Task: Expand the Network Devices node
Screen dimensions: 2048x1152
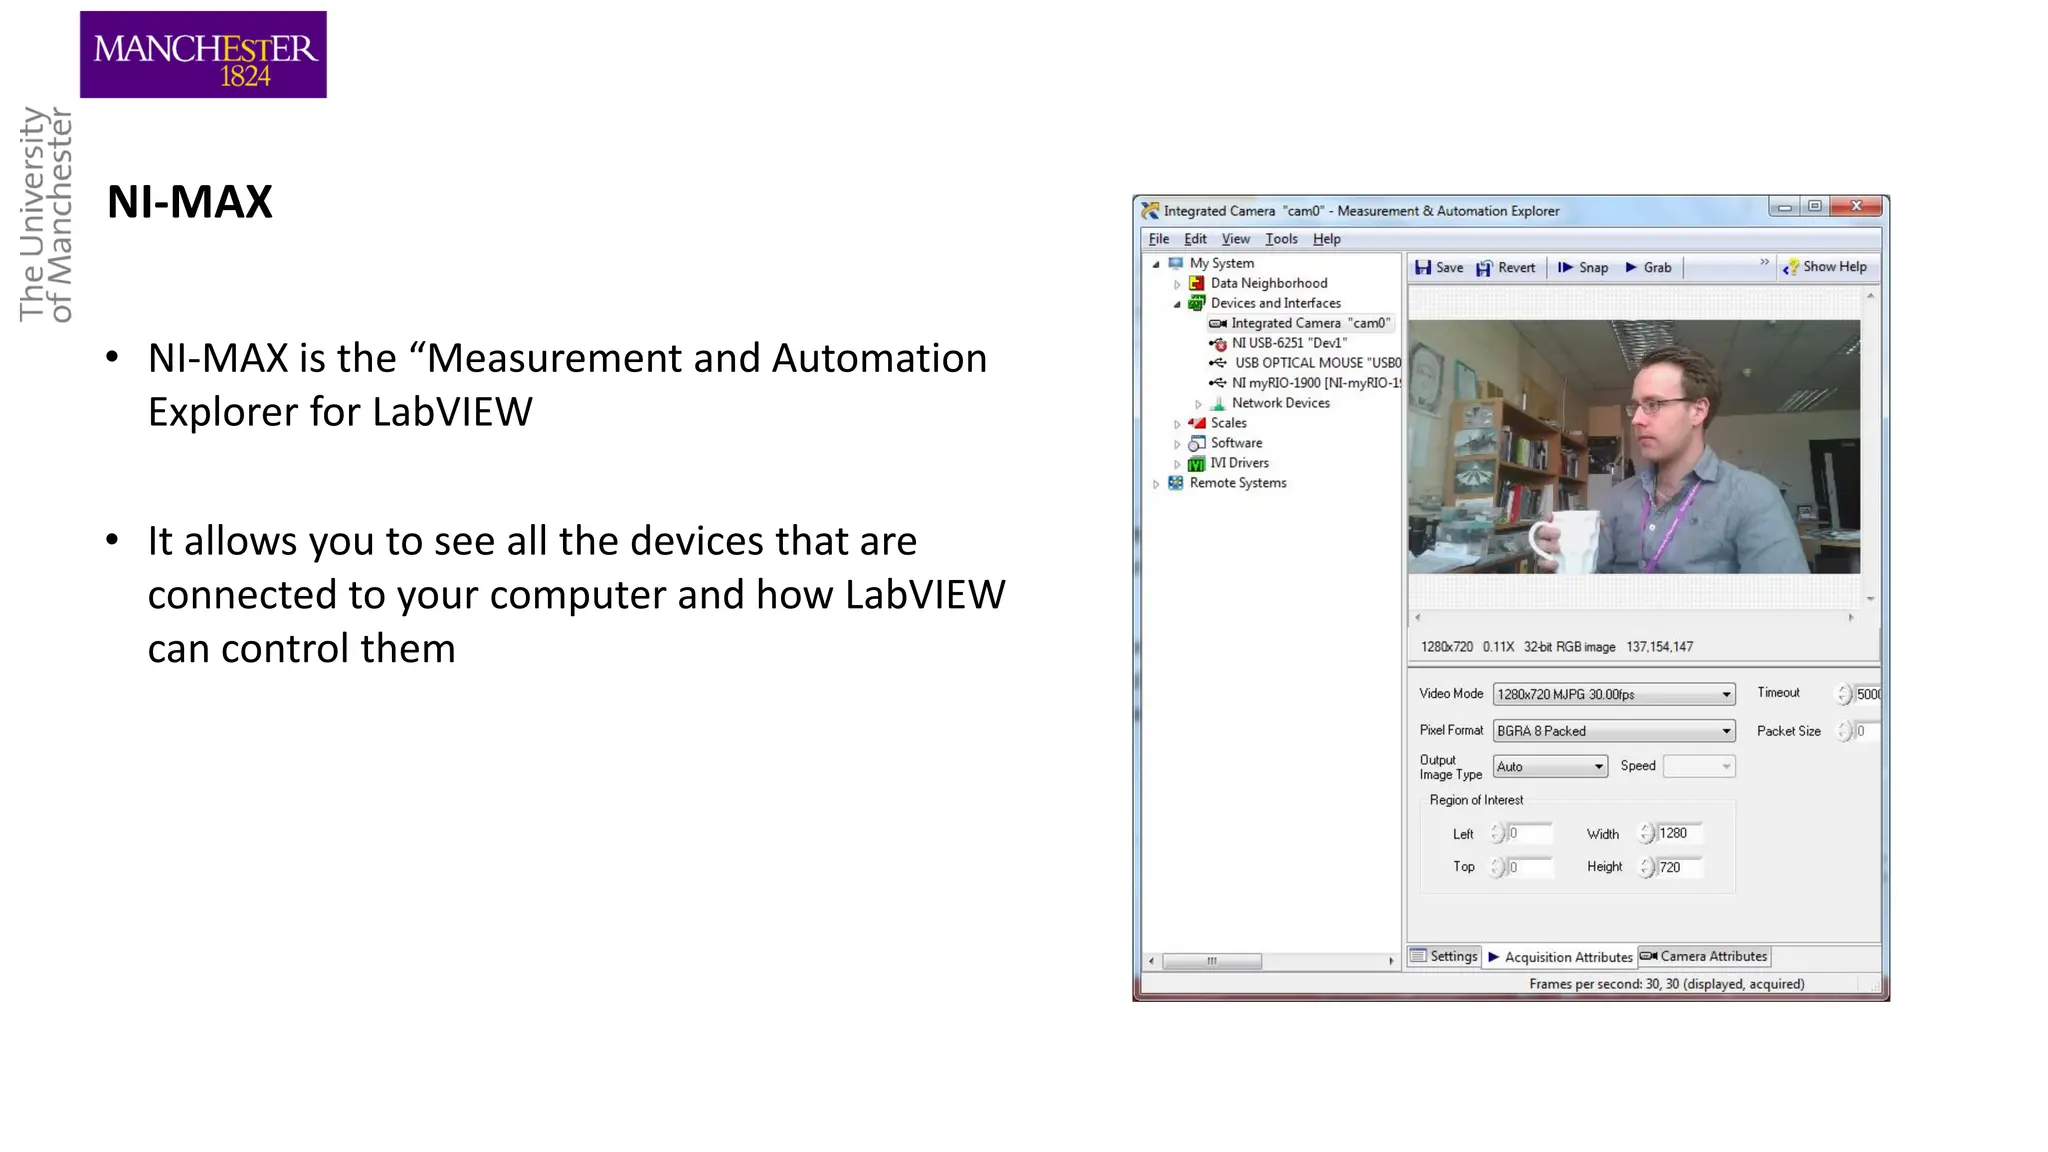Action: tap(1198, 404)
